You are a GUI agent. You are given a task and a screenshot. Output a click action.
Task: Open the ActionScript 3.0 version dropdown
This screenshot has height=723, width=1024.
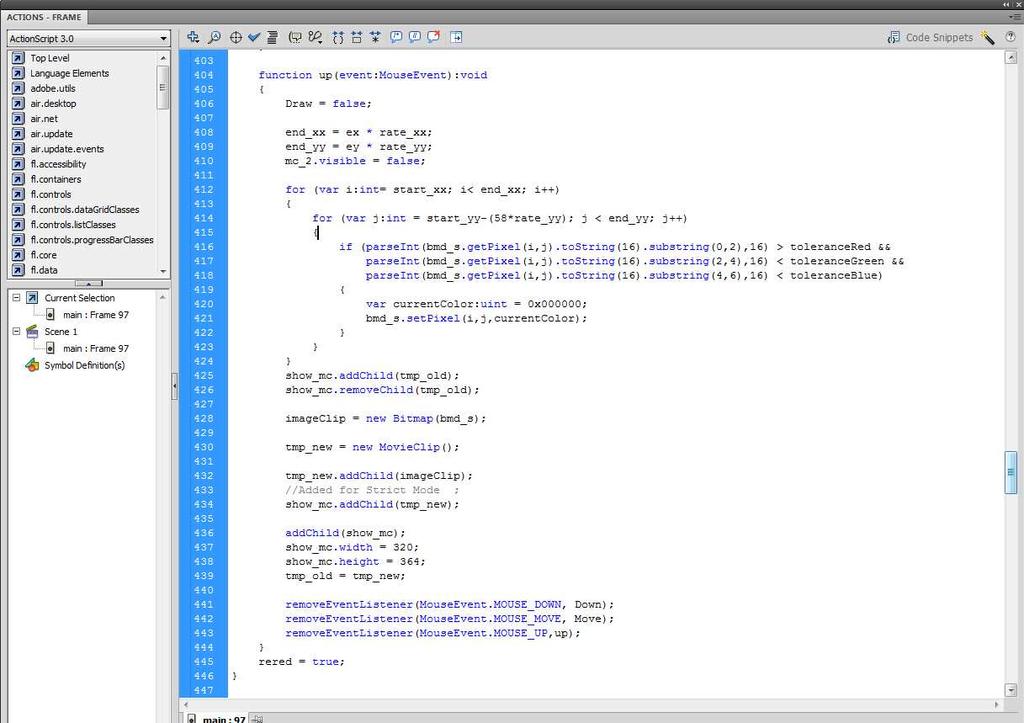(x=89, y=39)
